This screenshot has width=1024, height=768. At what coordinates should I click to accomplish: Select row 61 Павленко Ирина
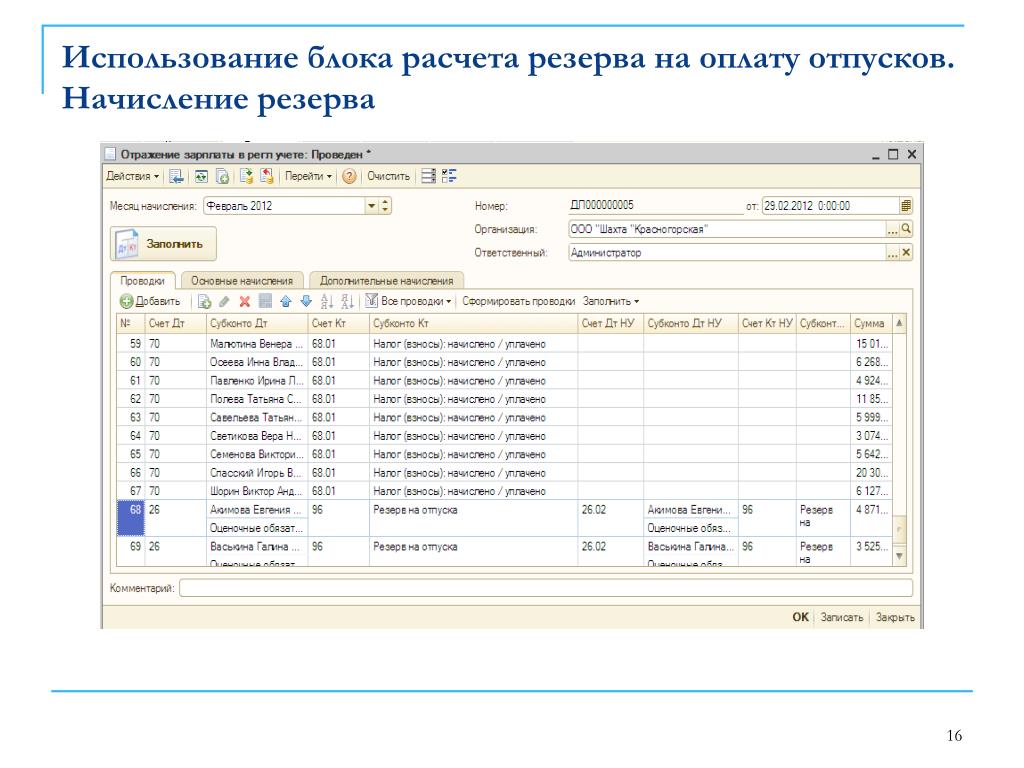click(x=505, y=381)
